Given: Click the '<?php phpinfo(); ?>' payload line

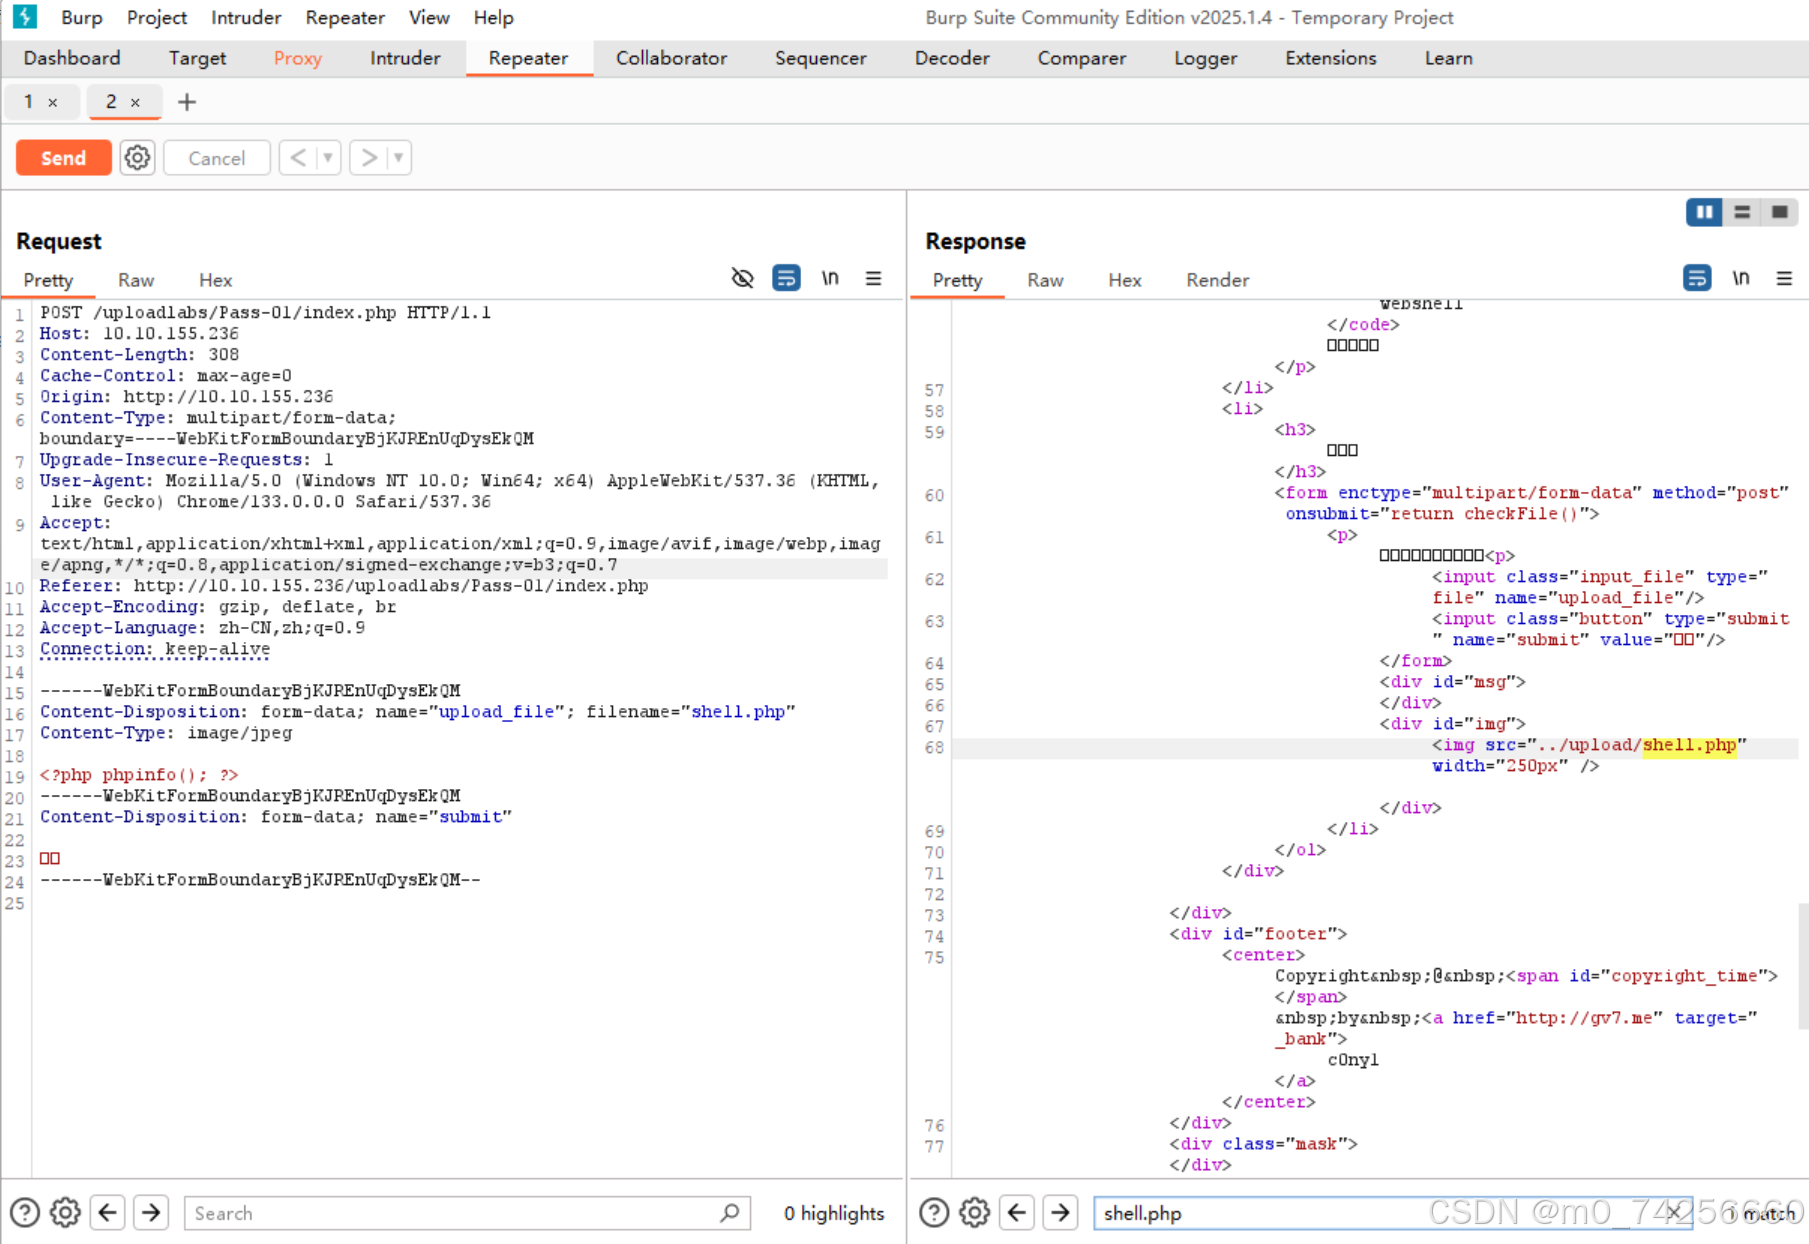Looking at the screenshot, I should pyautogui.click(x=139, y=775).
